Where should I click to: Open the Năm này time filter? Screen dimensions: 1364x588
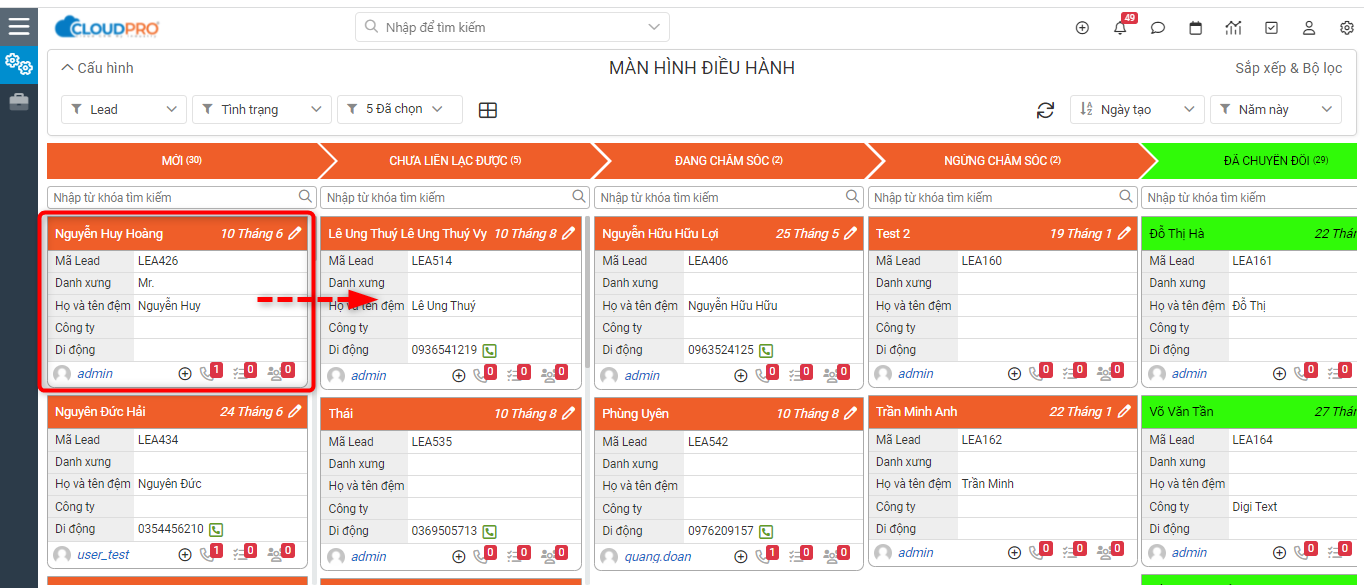click(x=1275, y=109)
